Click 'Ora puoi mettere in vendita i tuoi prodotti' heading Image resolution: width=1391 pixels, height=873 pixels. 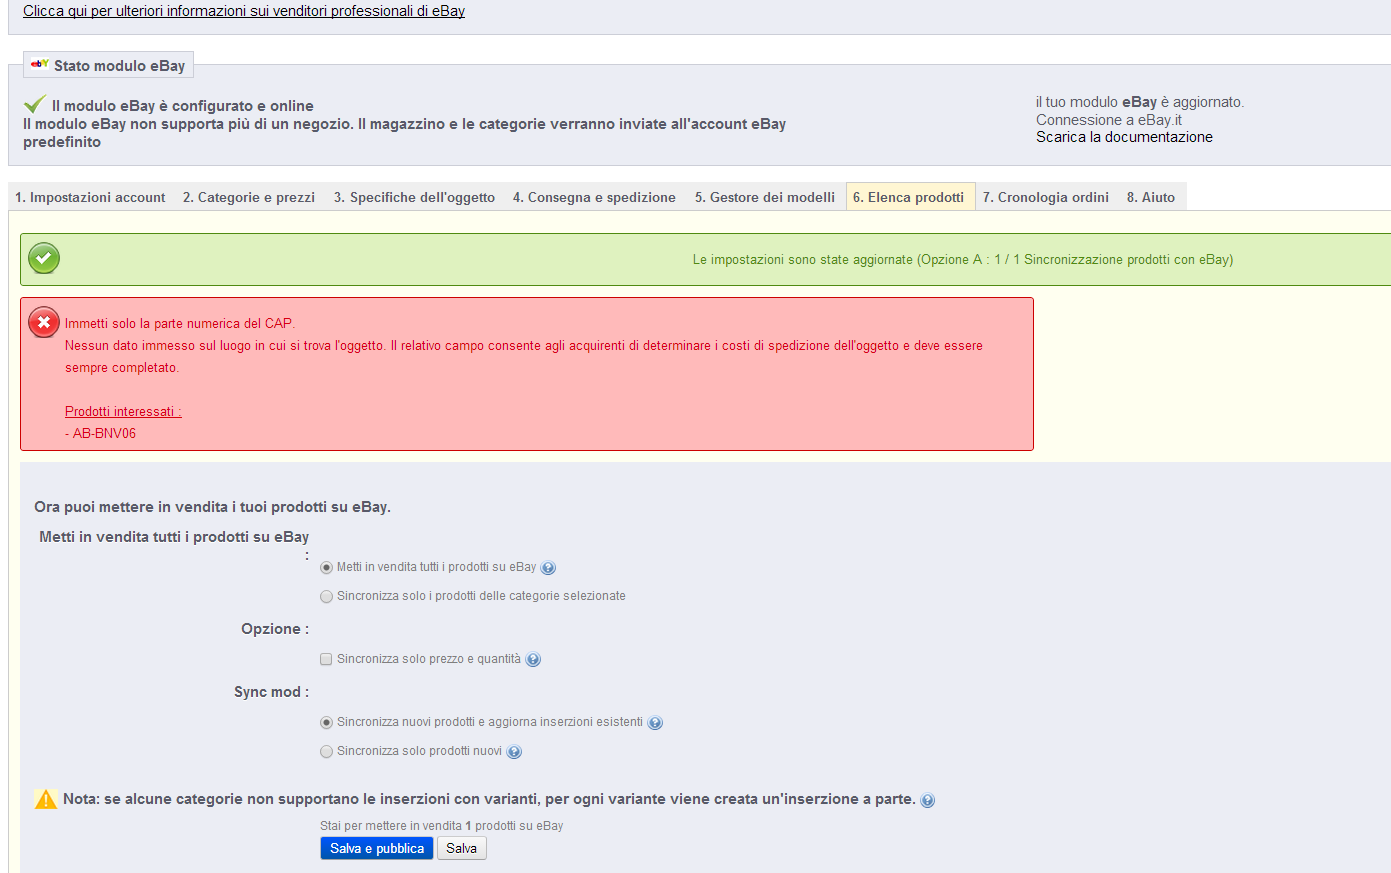(x=212, y=507)
